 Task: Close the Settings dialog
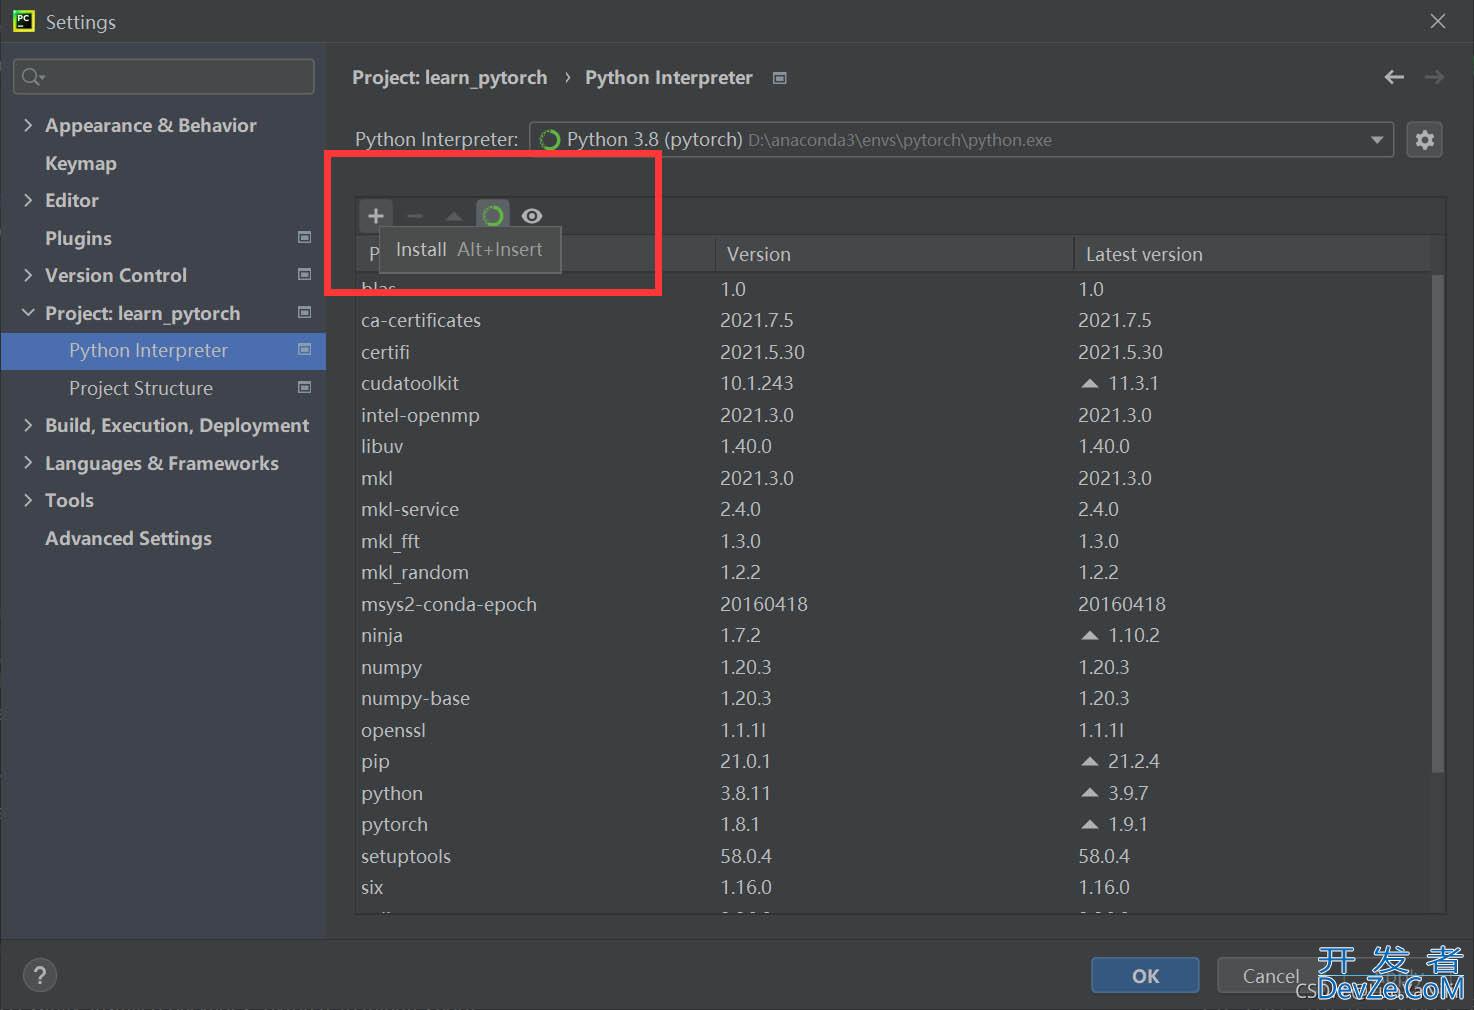coord(1438,21)
